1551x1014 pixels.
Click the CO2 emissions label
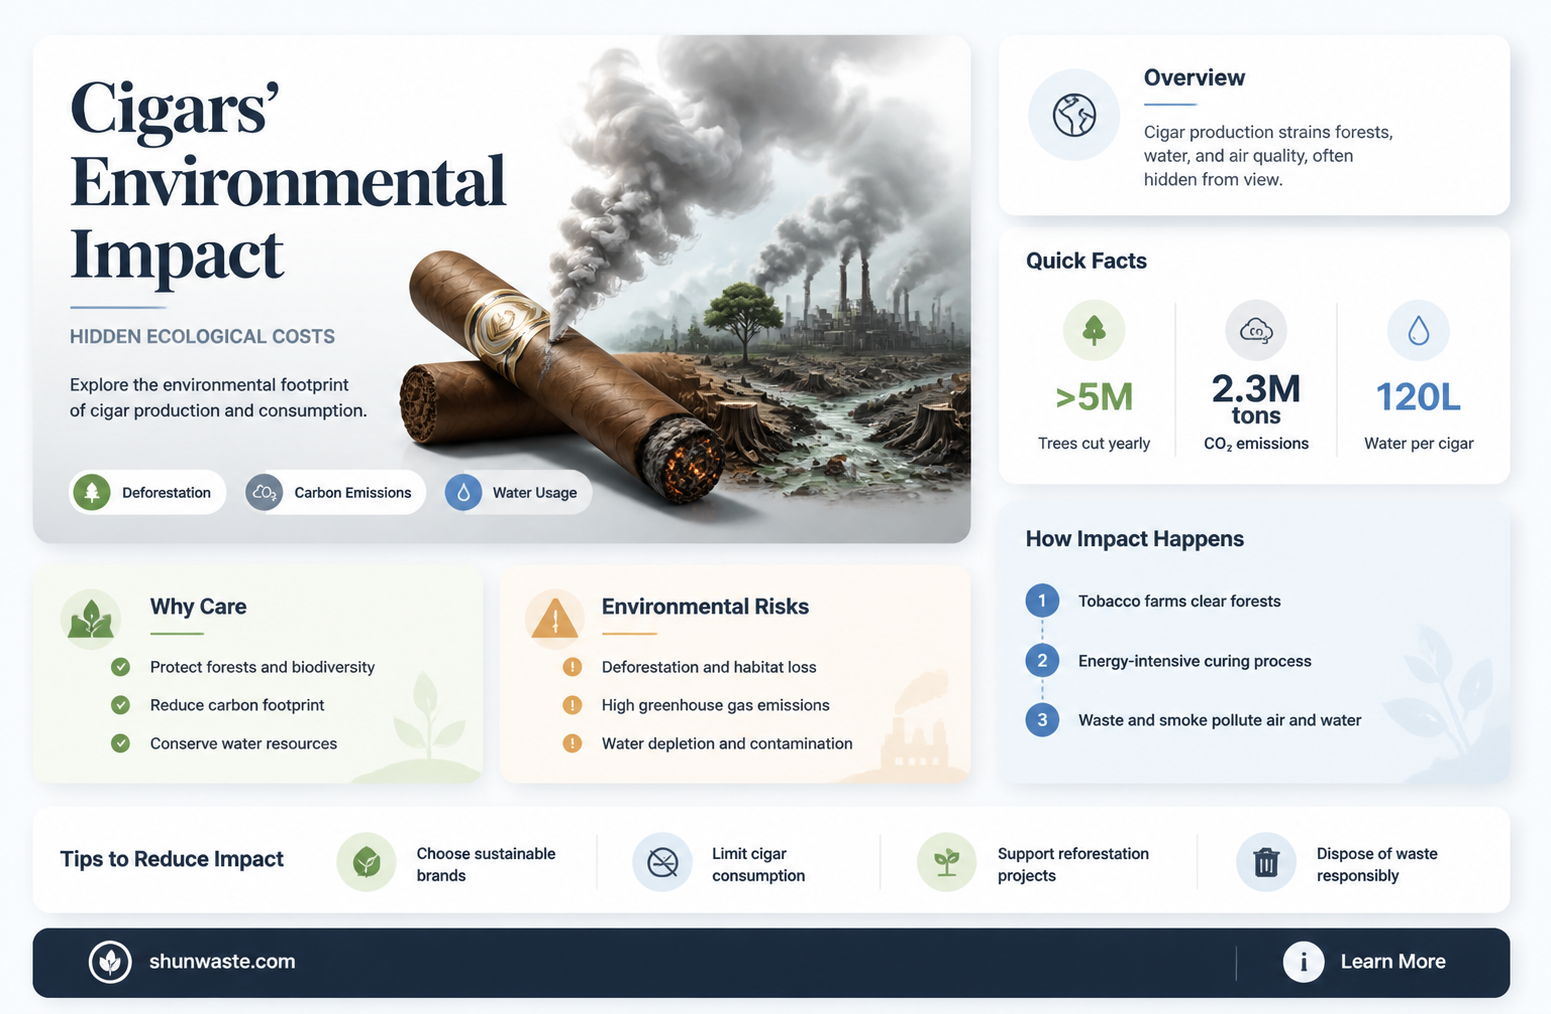click(x=1256, y=444)
